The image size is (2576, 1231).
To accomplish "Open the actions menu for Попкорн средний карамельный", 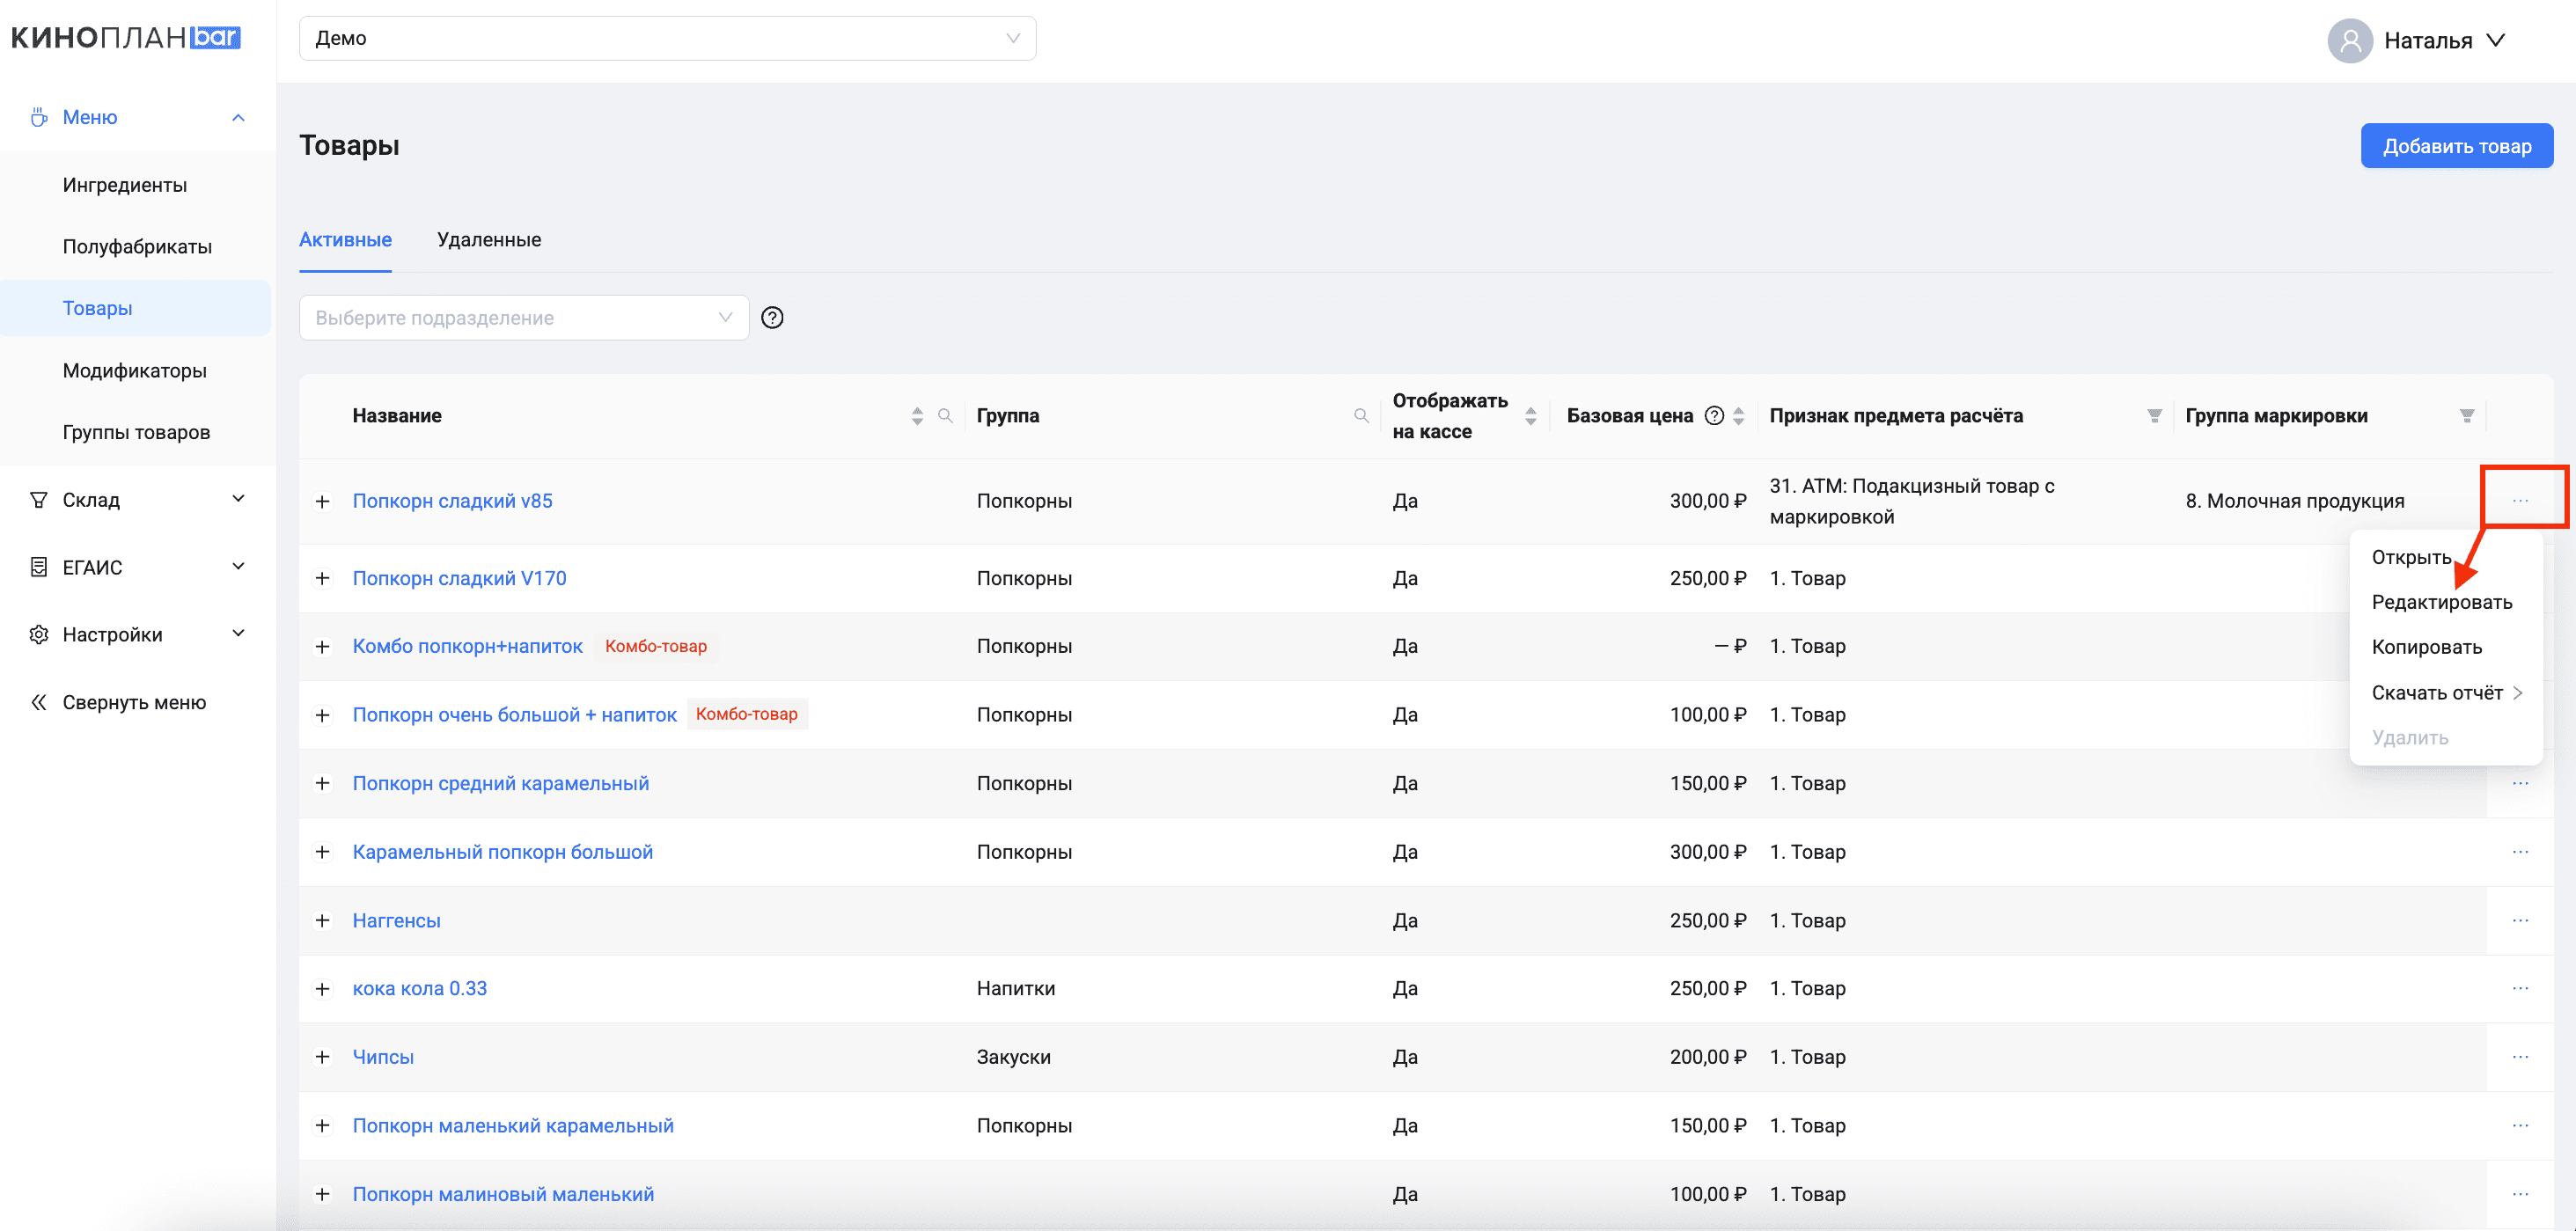I will (x=2520, y=784).
